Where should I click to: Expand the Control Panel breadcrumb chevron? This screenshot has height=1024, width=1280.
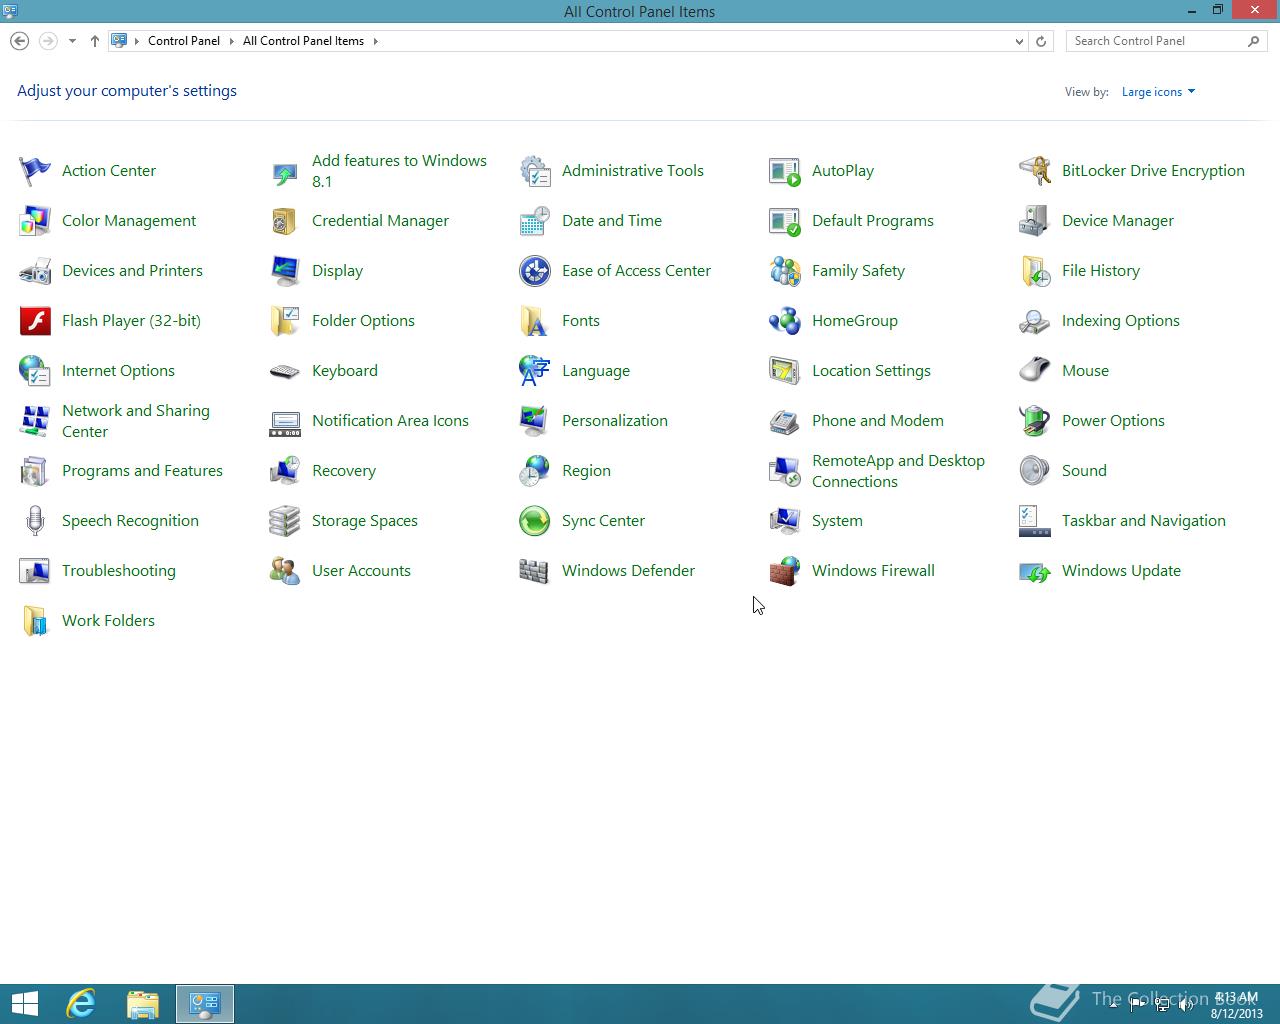[231, 41]
